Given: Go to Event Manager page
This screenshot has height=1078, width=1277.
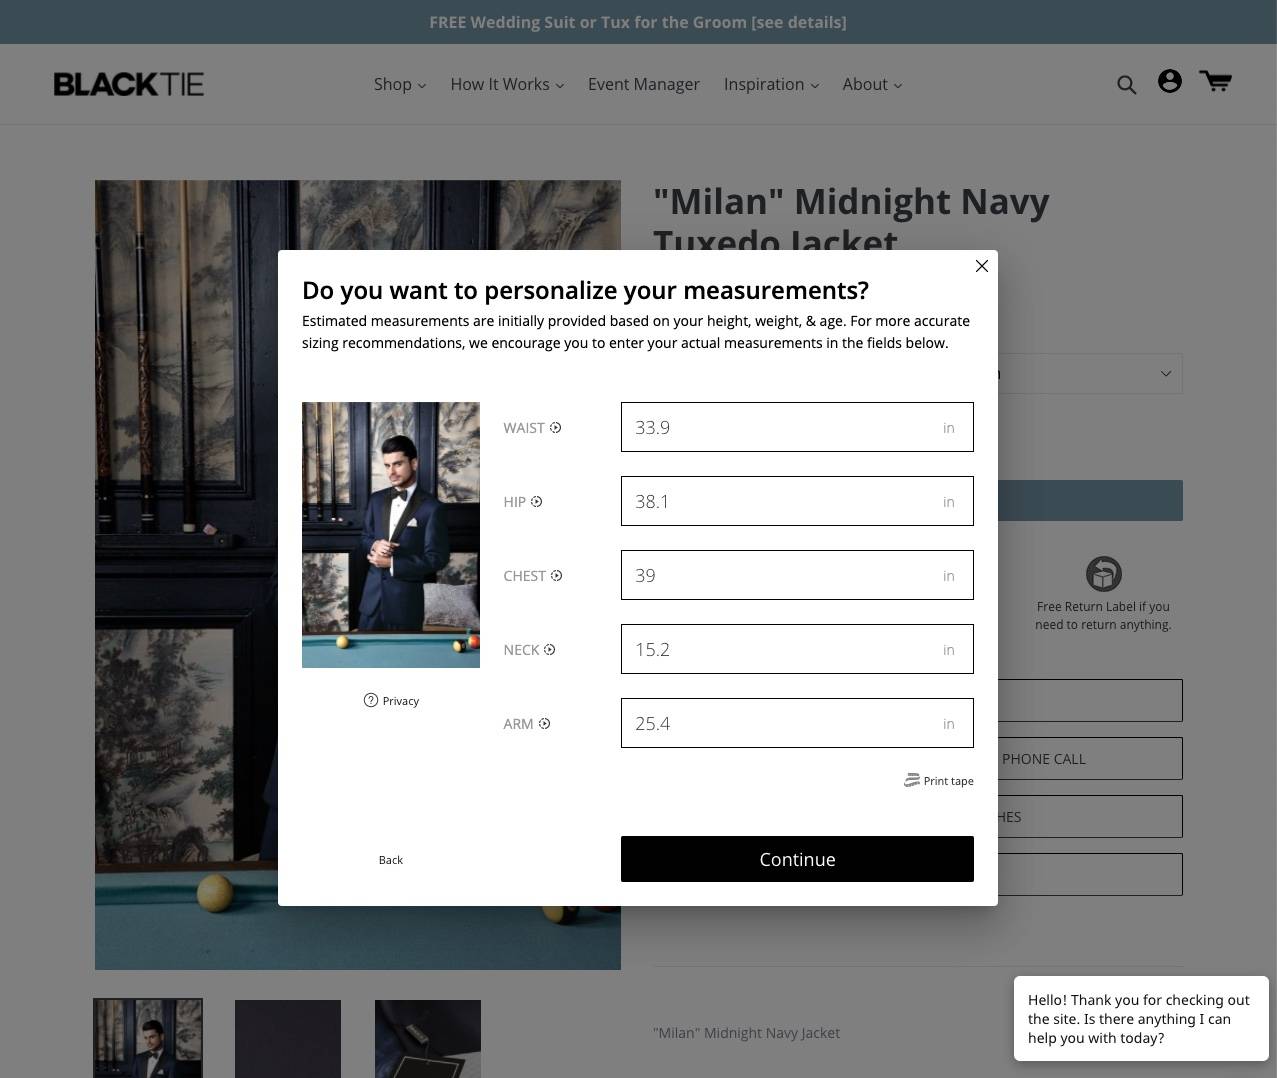Looking at the screenshot, I should click(x=644, y=85).
